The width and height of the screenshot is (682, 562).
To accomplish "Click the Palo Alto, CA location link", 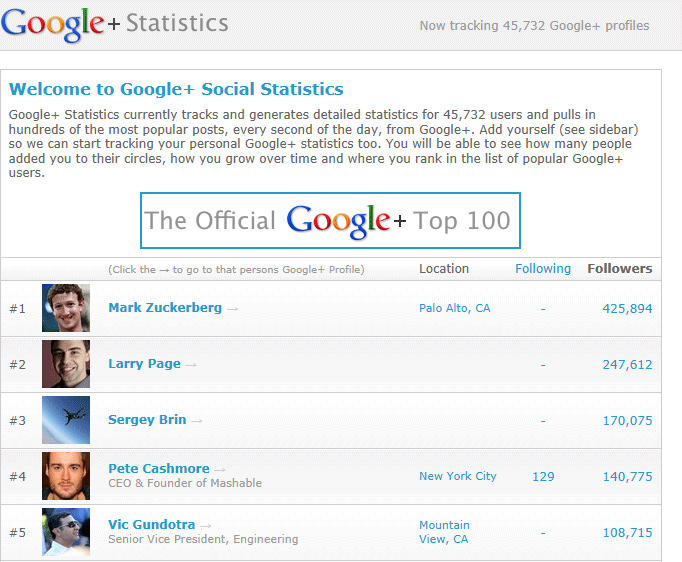I will 455,308.
